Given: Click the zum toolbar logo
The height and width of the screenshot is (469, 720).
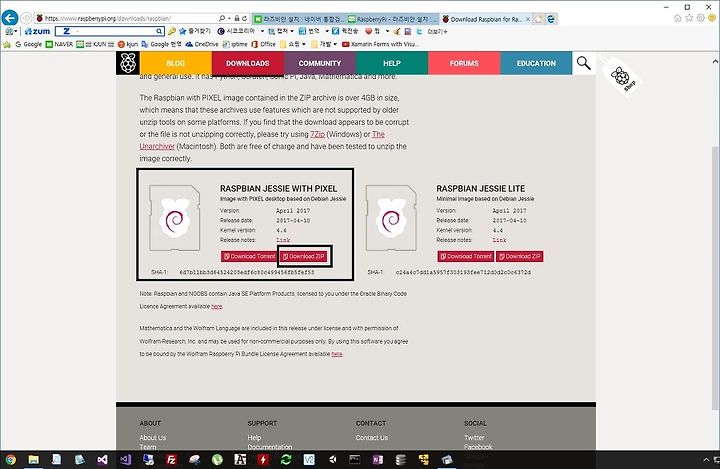Looking at the screenshot, I should click(37, 31).
